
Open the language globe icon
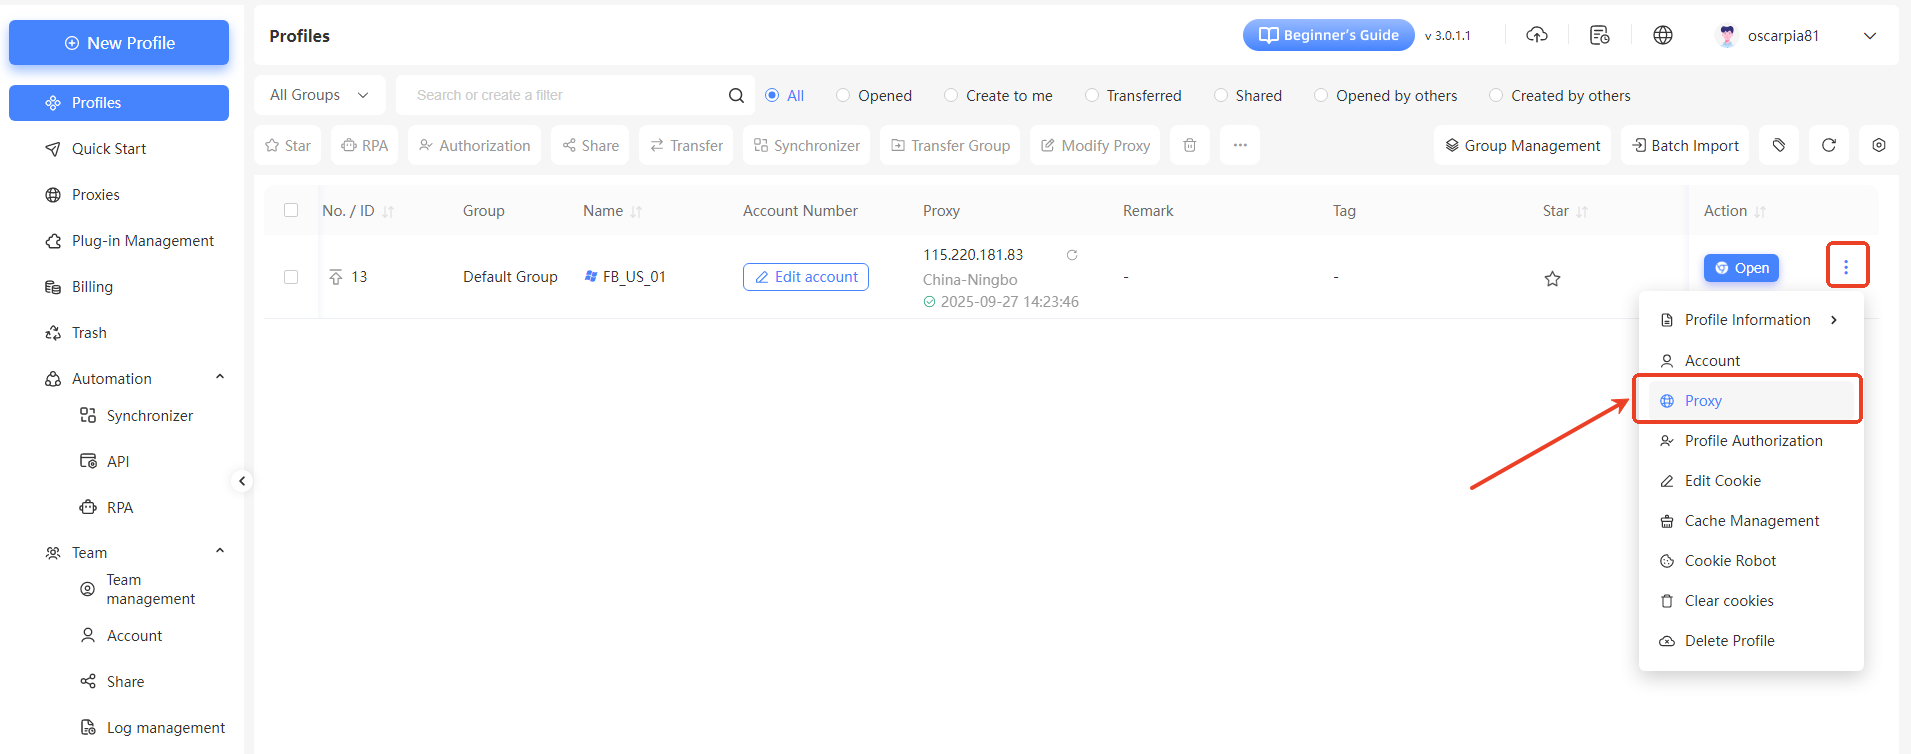coord(1662,35)
